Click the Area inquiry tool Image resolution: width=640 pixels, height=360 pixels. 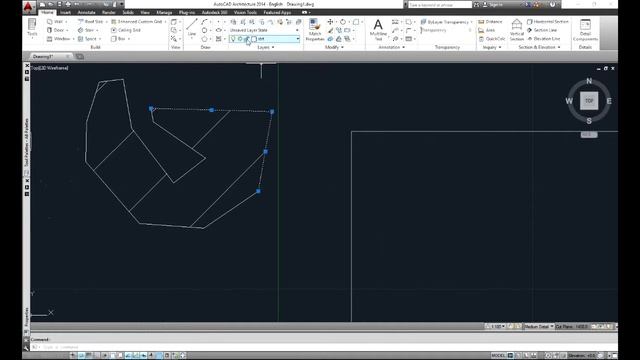pos(487,30)
